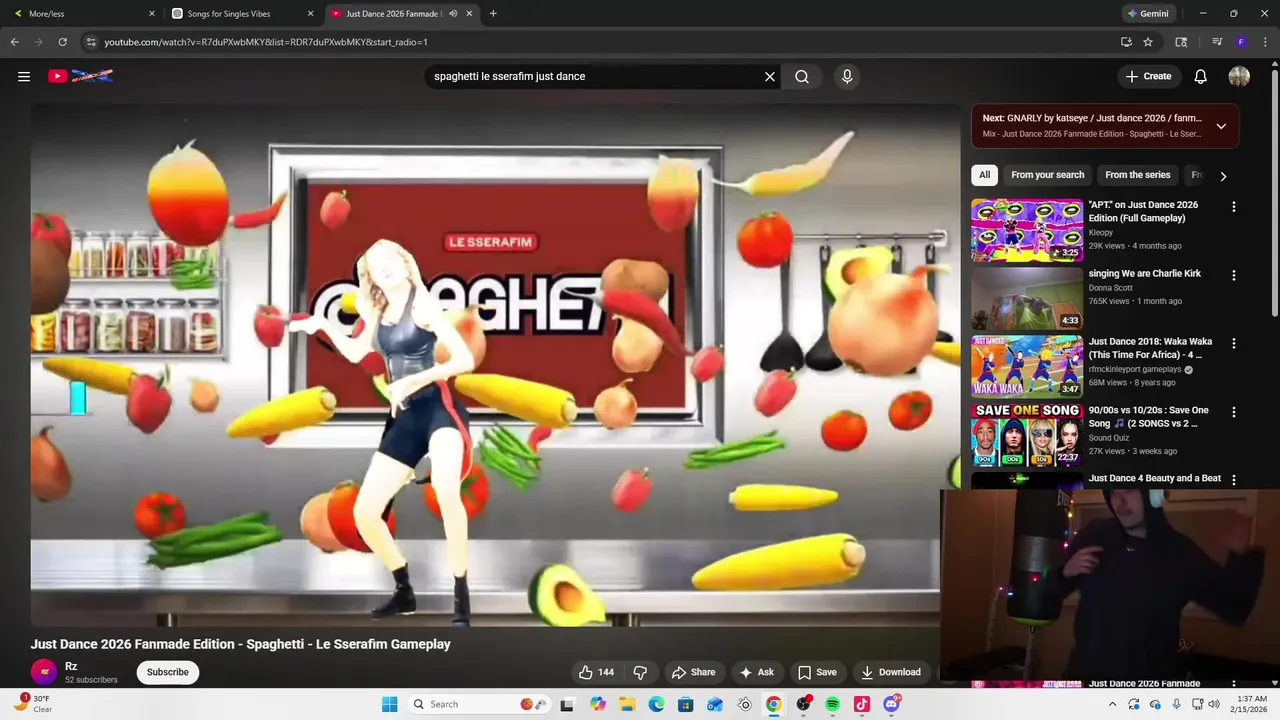Open Waka Waka Just Dance thumbnail
The width and height of the screenshot is (1280, 720).
(1027, 366)
